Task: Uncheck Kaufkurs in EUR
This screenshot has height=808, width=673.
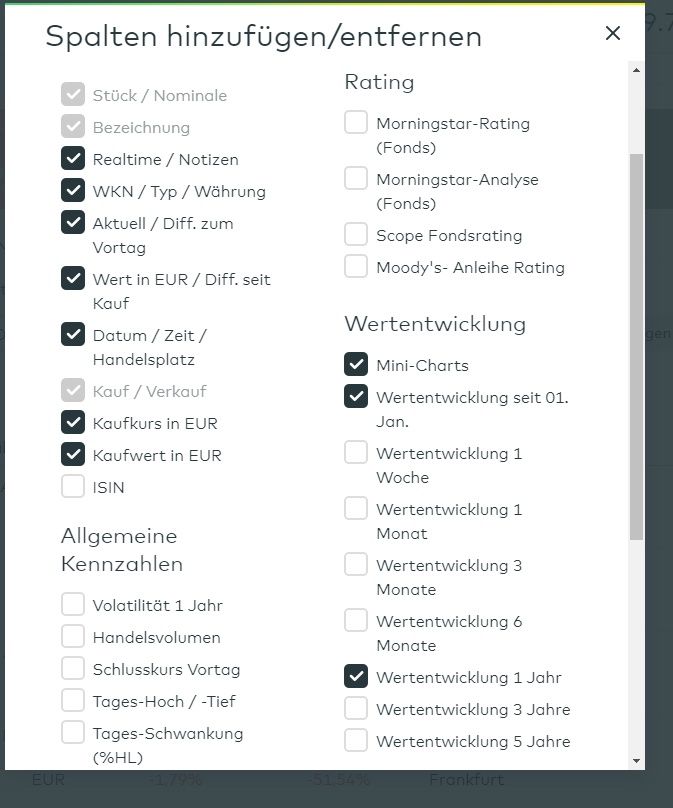Action: 73,422
